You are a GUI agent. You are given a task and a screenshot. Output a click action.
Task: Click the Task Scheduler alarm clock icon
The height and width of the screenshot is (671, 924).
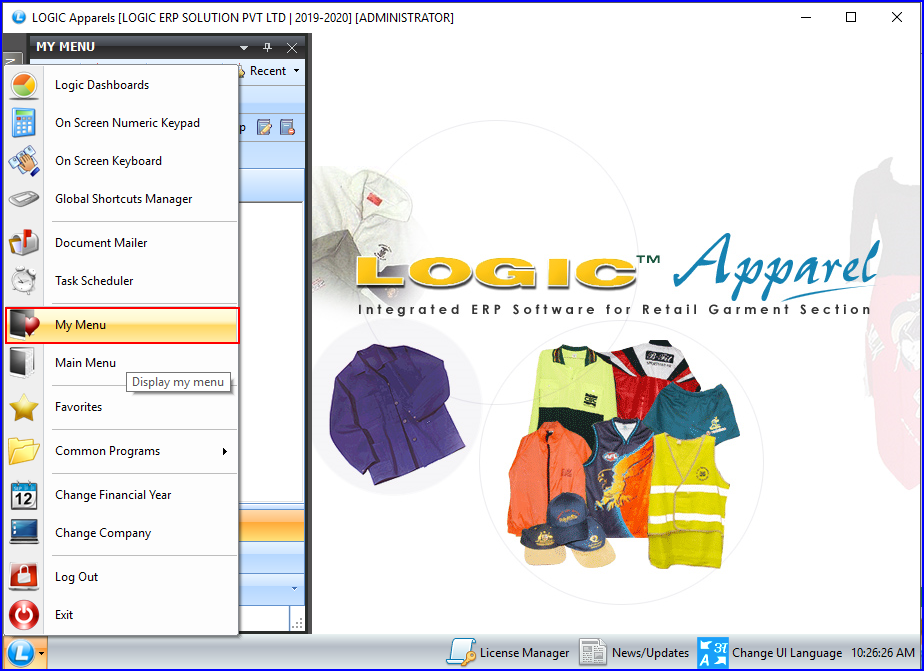(x=24, y=280)
